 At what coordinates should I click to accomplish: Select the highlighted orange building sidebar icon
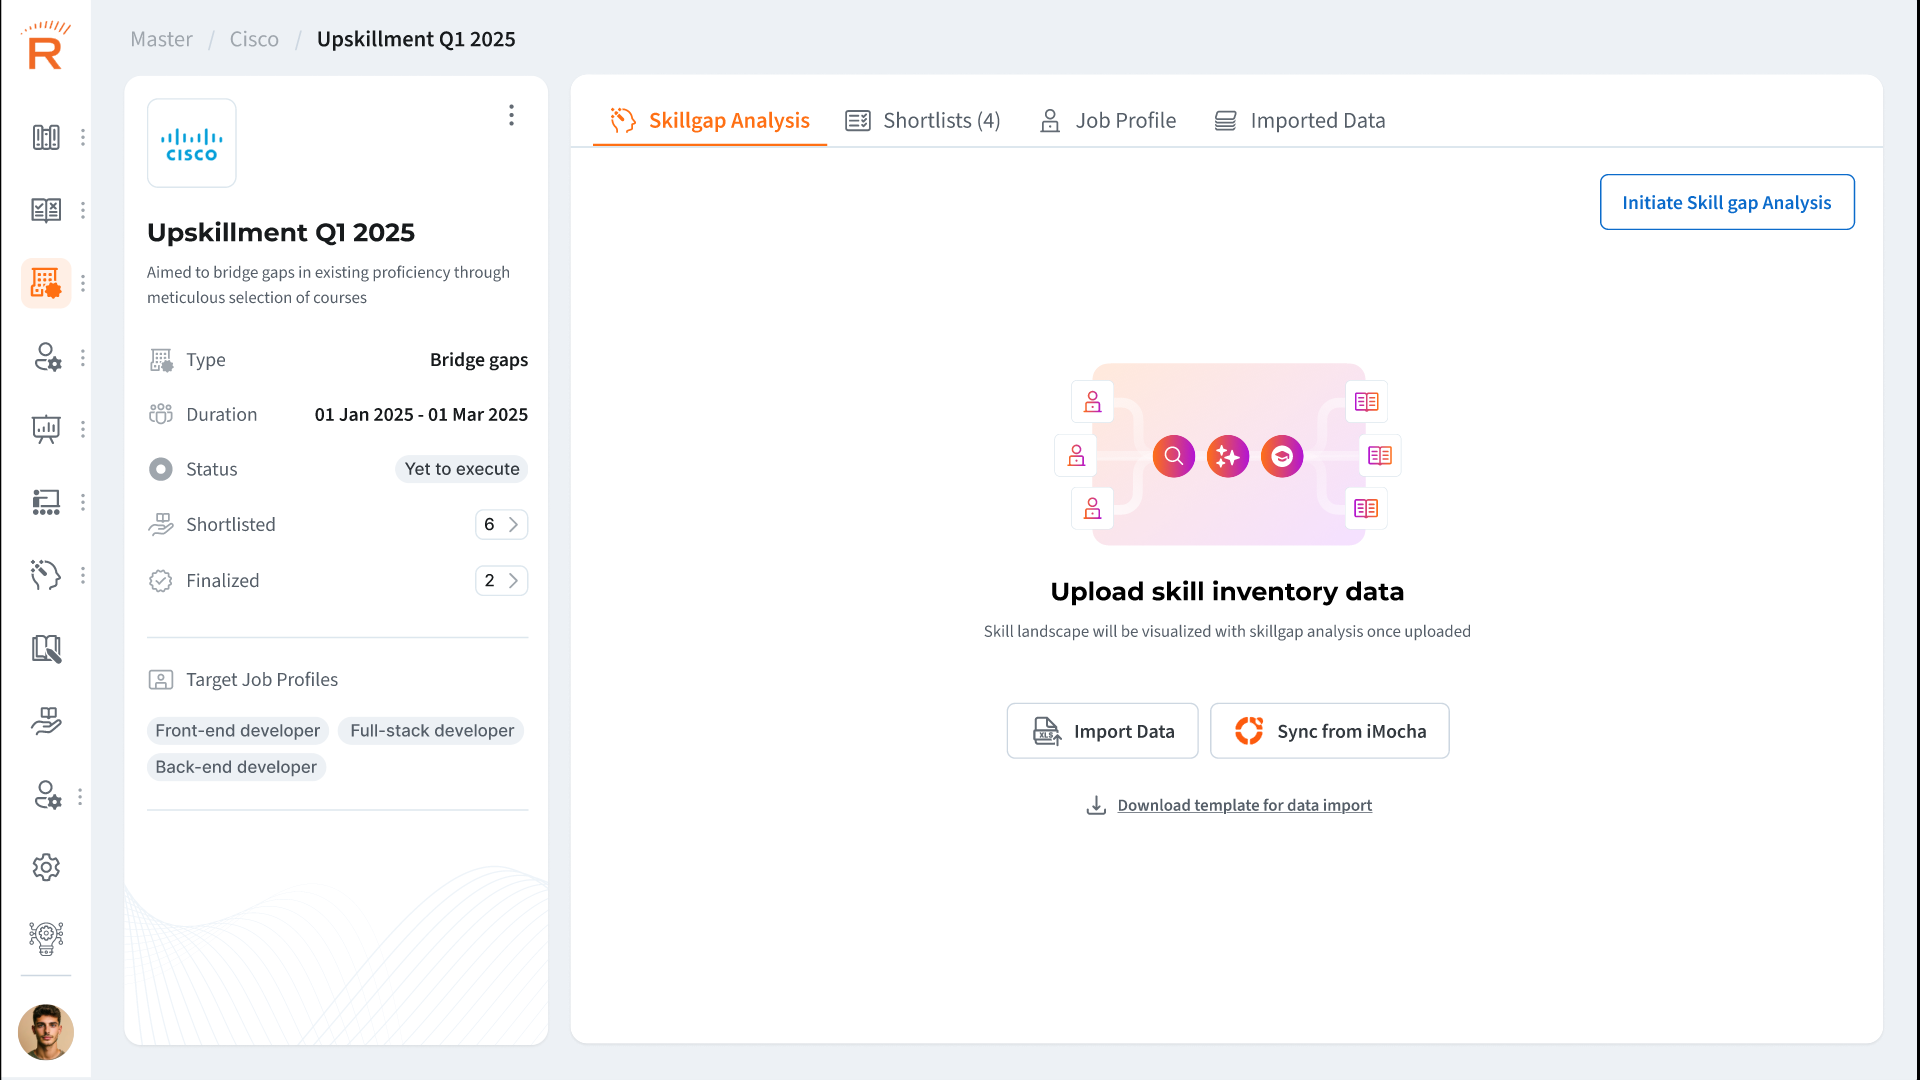coord(46,283)
